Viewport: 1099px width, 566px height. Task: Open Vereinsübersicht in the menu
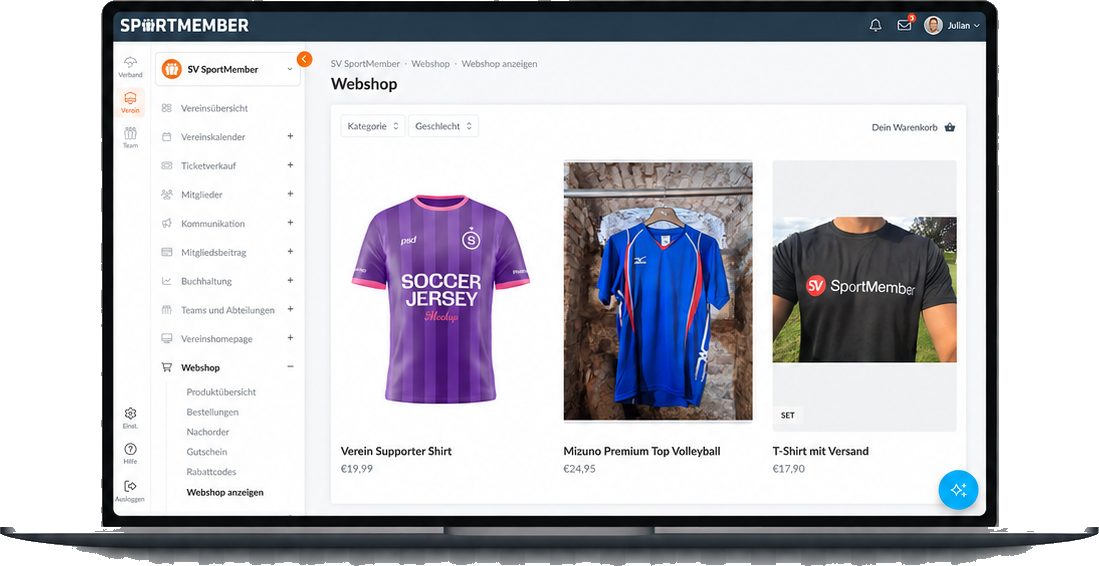point(214,108)
